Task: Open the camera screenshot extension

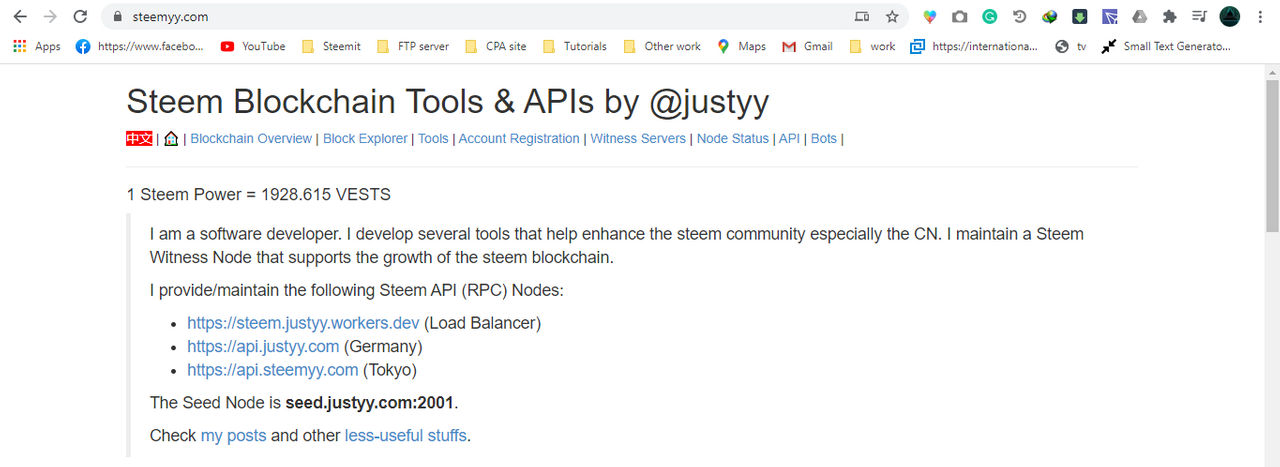Action: pos(960,17)
